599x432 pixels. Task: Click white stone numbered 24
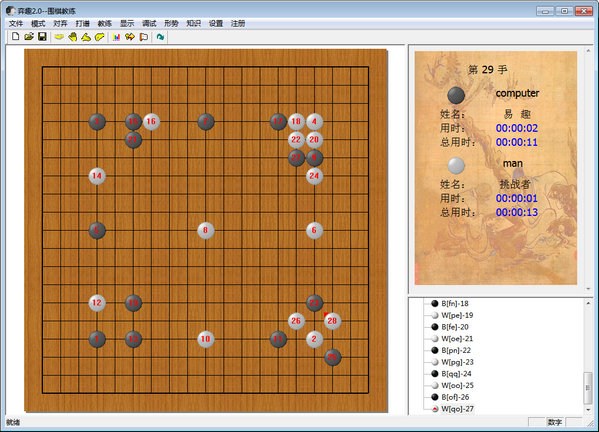coord(314,176)
